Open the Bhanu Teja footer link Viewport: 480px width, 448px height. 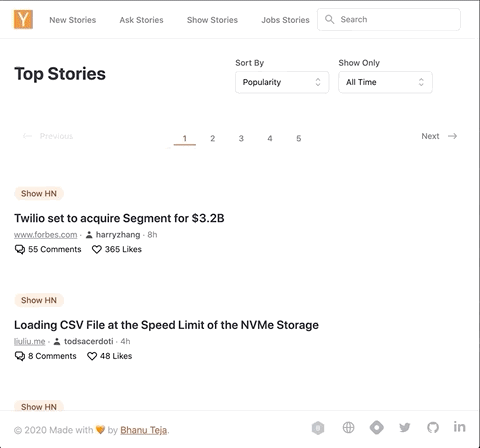144,430
